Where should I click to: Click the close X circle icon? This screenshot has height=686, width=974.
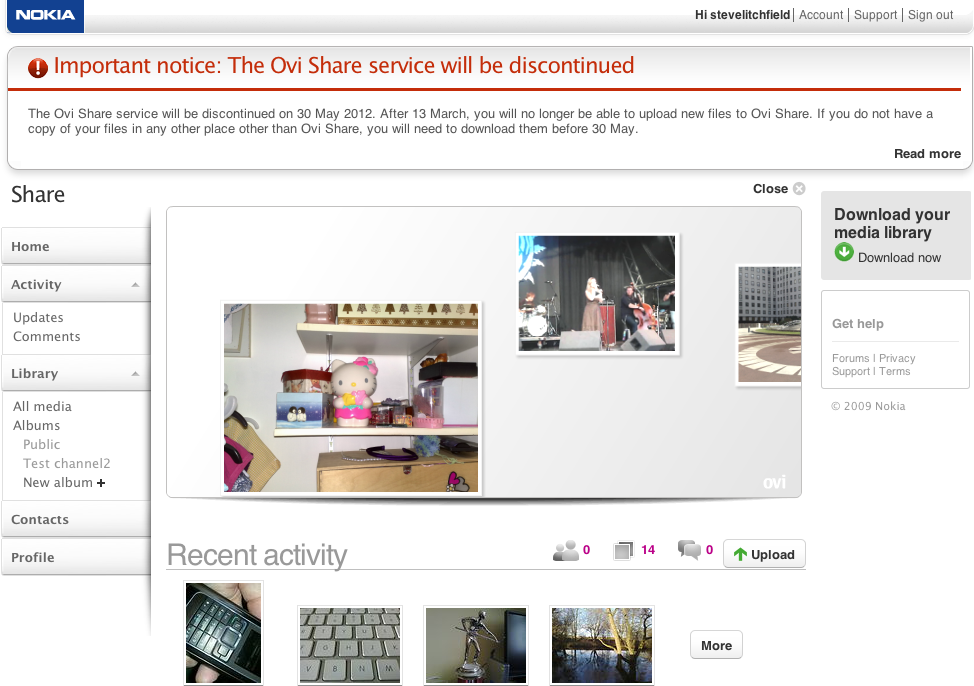pyautogui.click(x=799, y=188)
